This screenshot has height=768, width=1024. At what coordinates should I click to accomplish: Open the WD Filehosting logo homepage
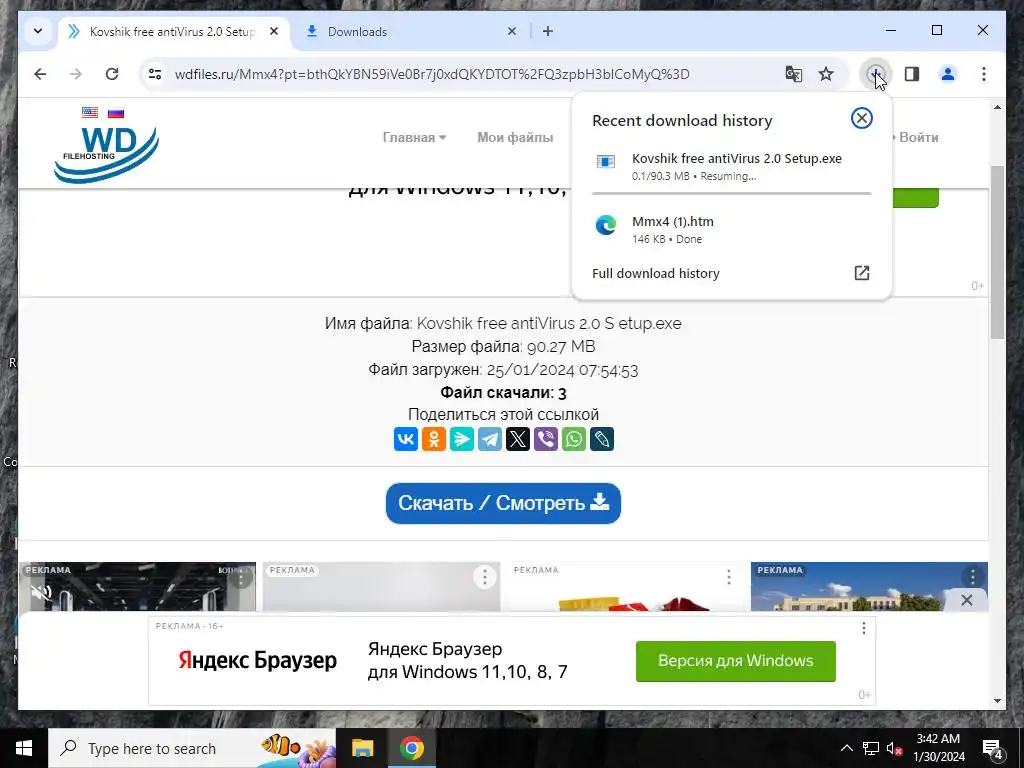click(106, 154)
